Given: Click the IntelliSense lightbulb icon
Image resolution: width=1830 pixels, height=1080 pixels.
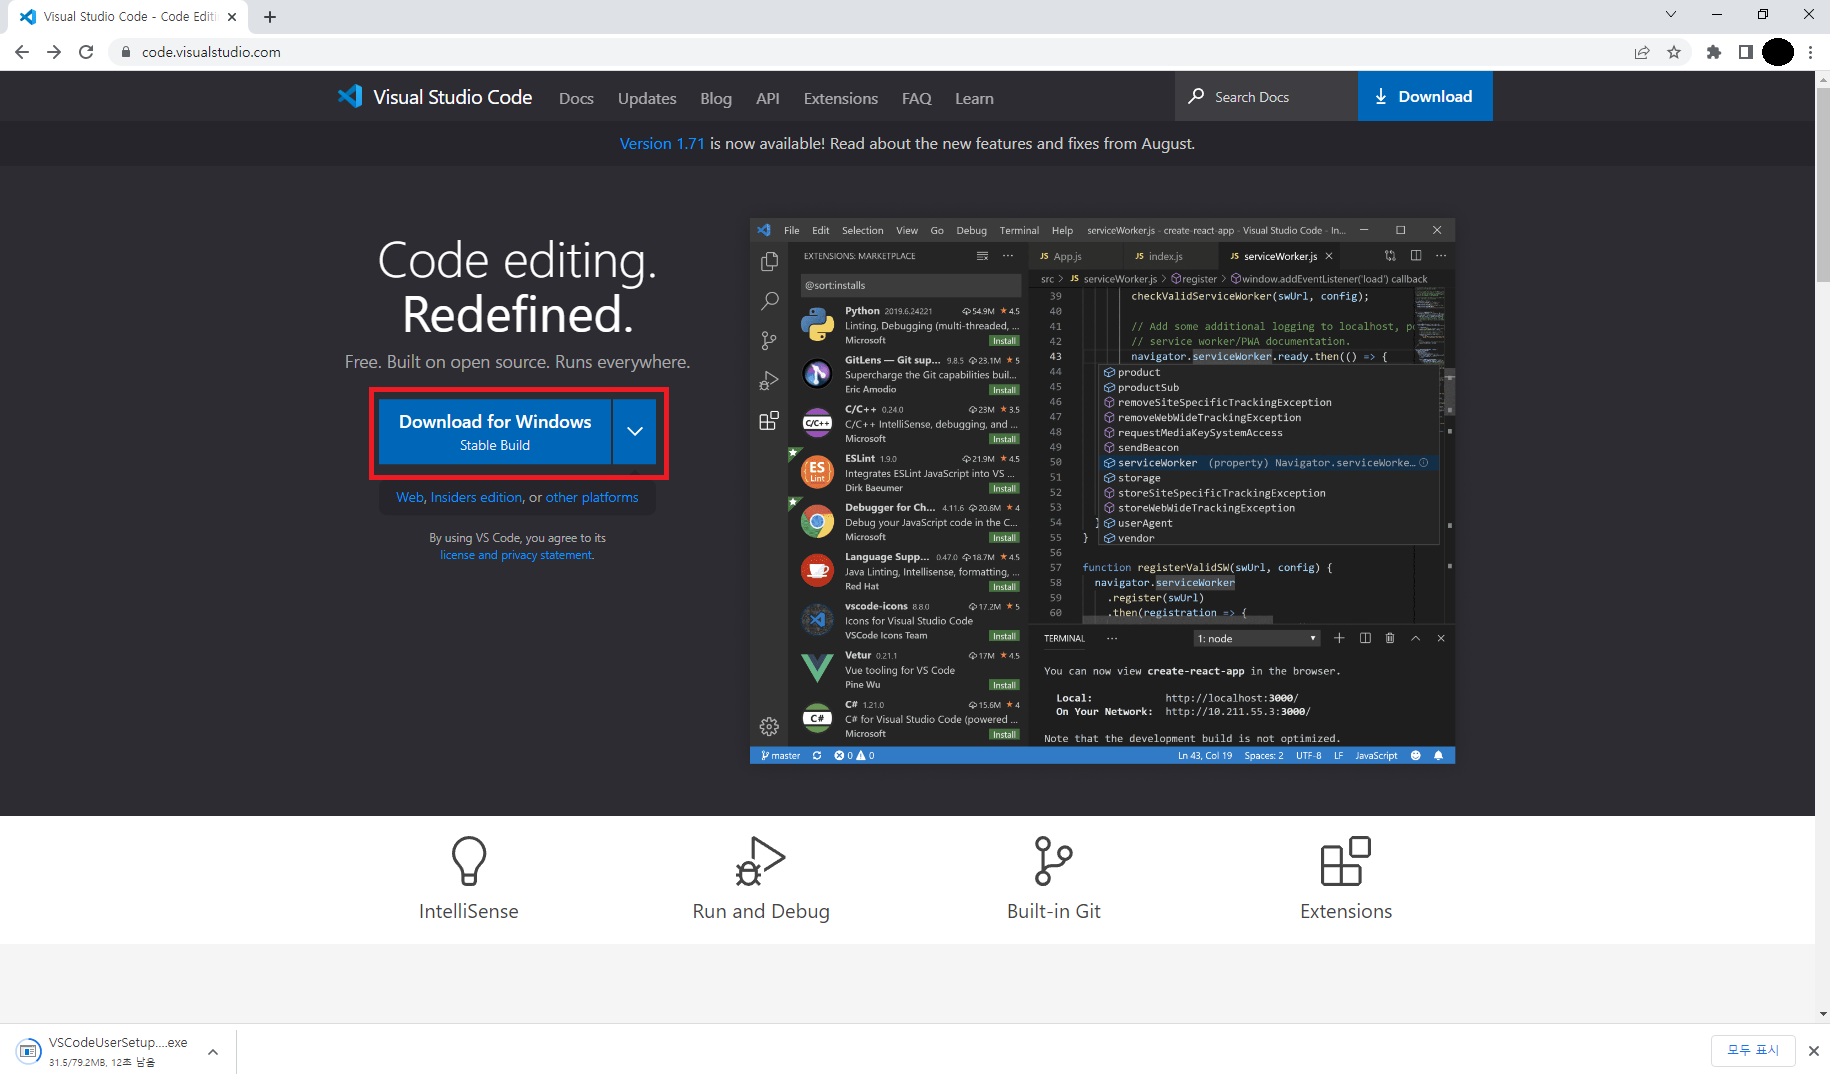Looking at the screenshot, I should tap(469, 861).
